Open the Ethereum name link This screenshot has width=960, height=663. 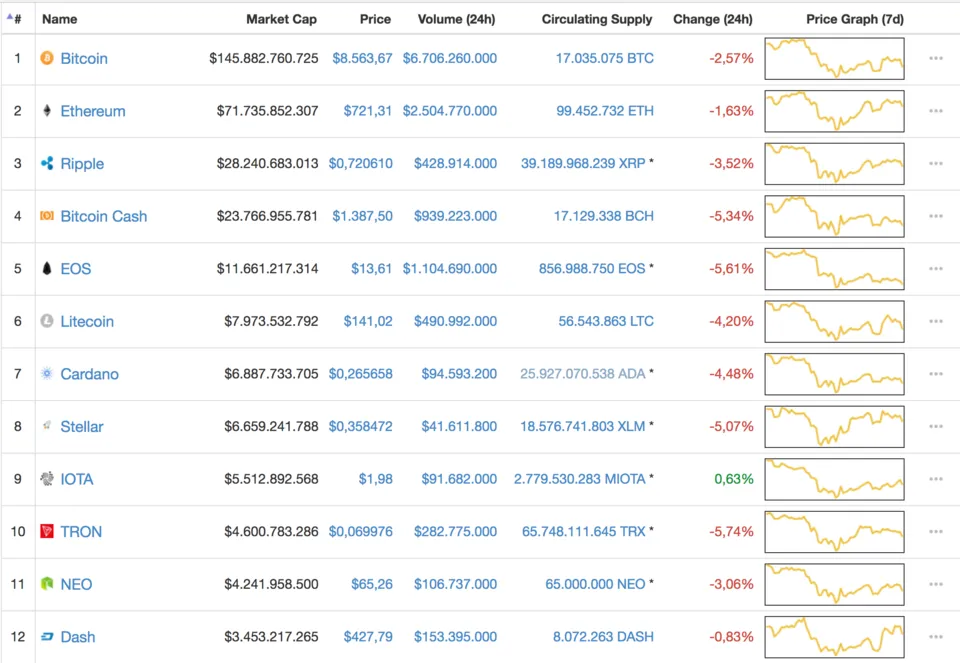pyautogui.click(x=92, y=111)
